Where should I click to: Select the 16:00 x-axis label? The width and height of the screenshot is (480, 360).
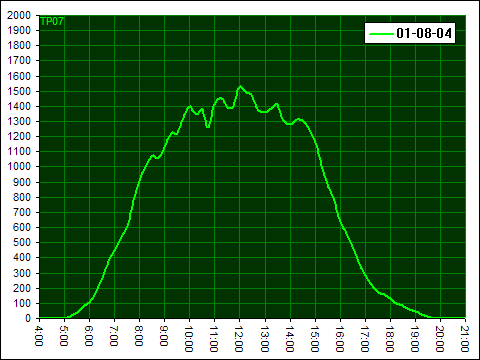pos(339,339)
